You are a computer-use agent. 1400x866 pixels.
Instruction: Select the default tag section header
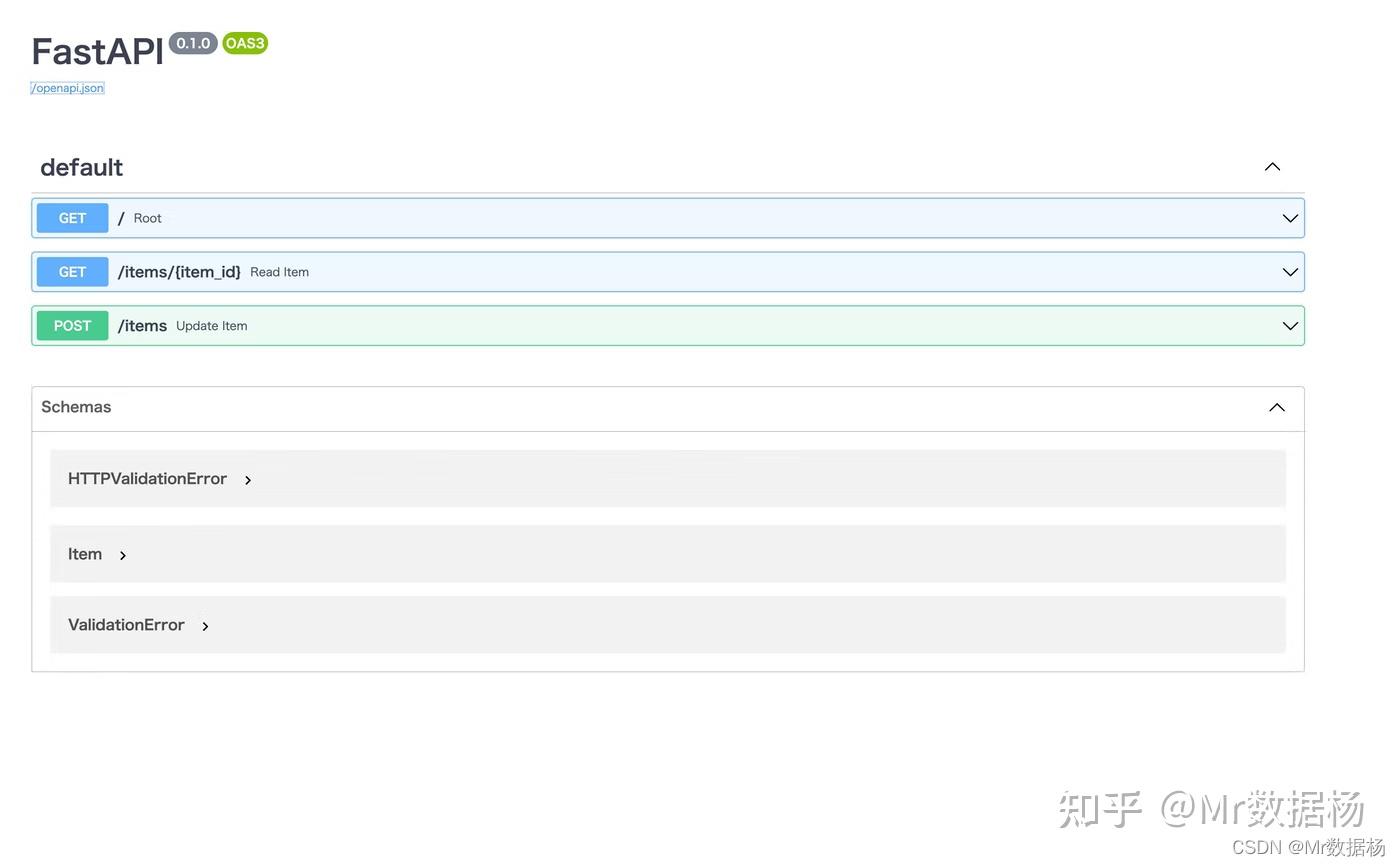click(x=81, y=167)
